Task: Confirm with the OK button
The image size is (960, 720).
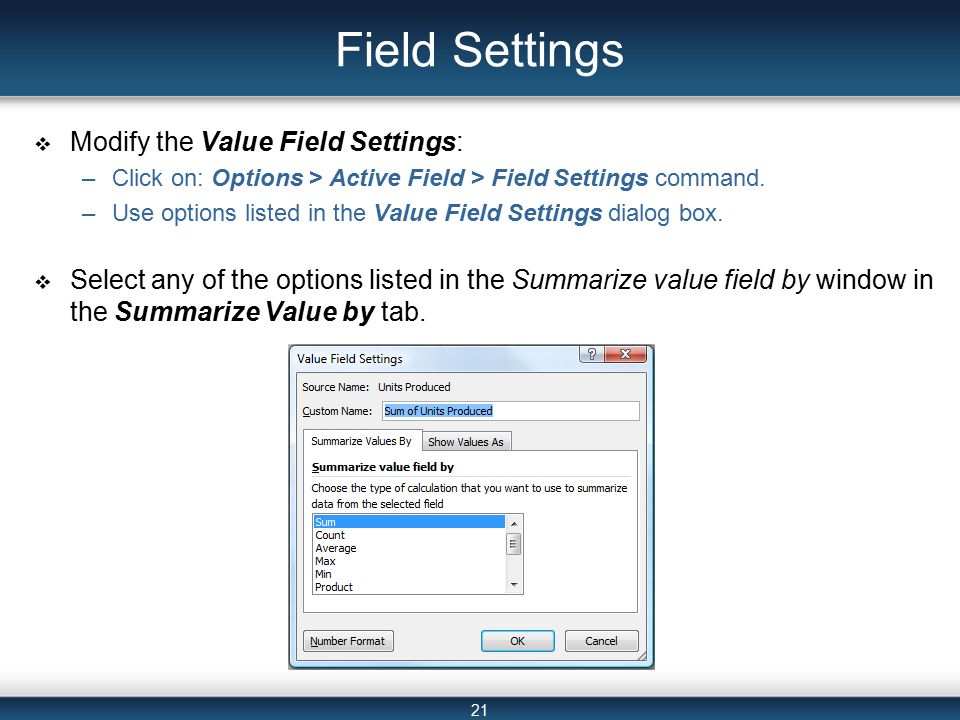Action: (x=517, y=641)
